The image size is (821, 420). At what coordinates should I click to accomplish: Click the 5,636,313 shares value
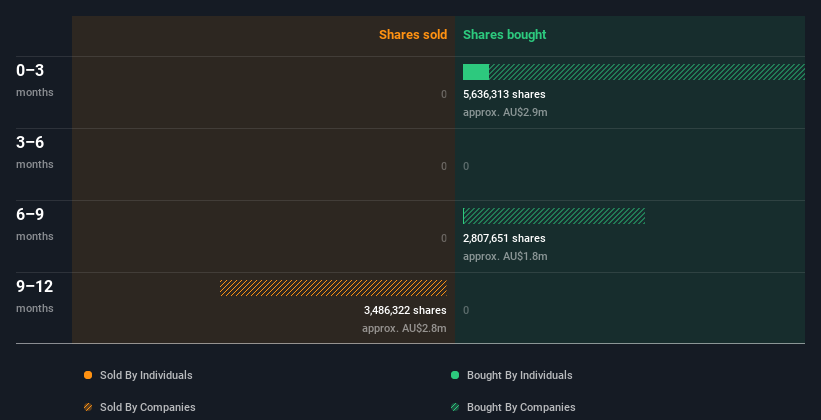pos(504,94)
